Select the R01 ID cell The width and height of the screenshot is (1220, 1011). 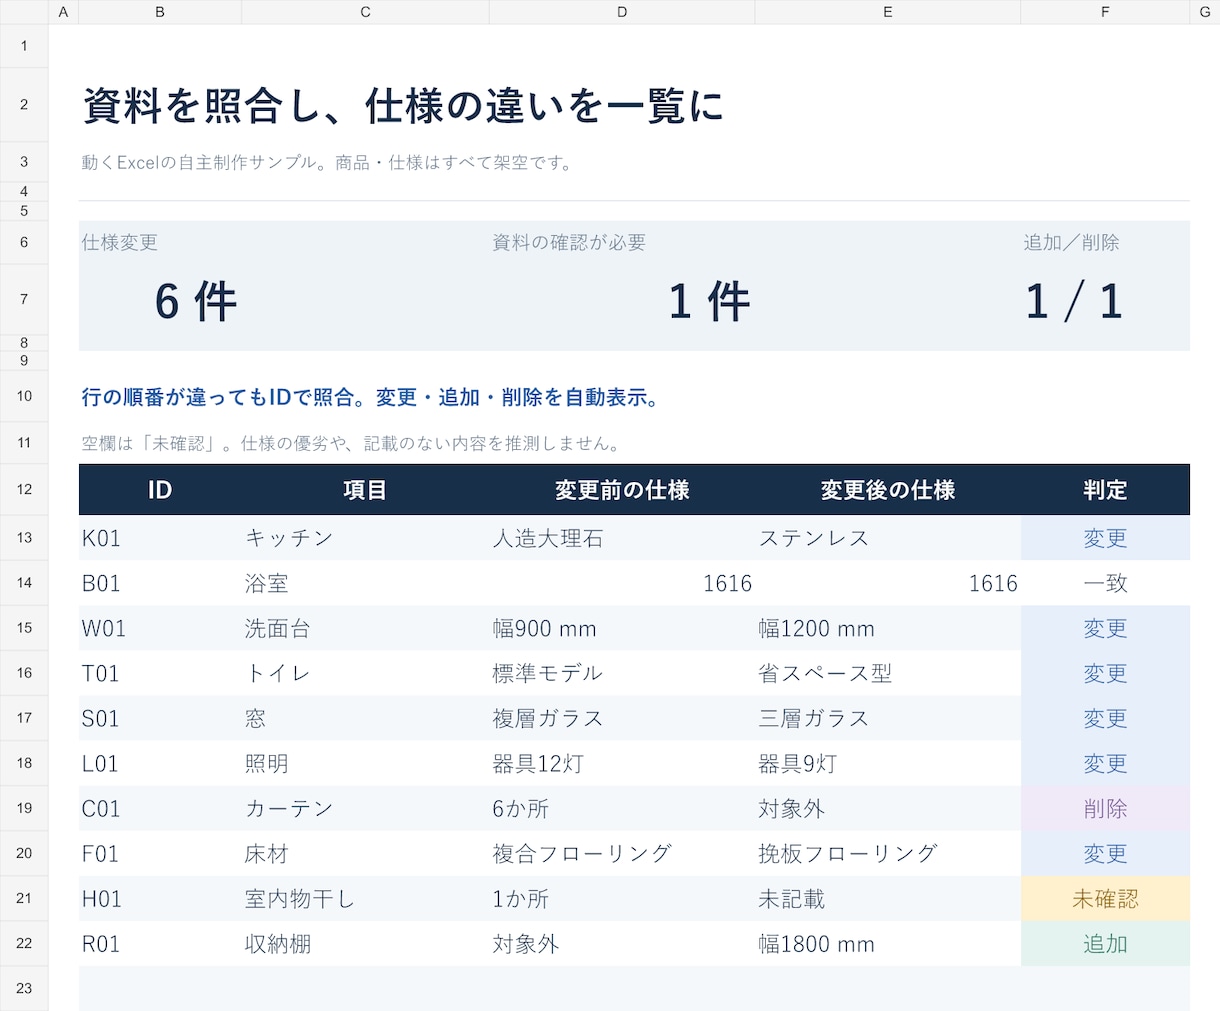point(160,943)
